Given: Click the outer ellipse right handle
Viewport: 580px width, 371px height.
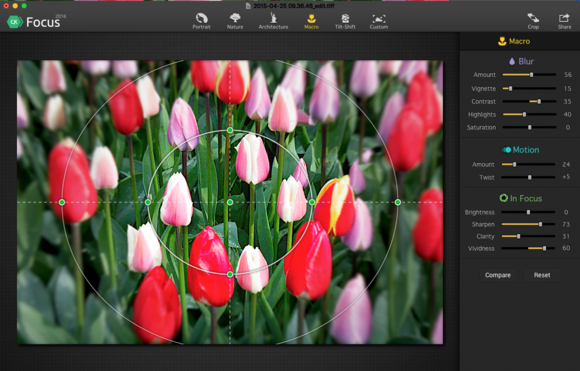Looking at the screenshot, I should pyautogui.click(x=398, y=202).
